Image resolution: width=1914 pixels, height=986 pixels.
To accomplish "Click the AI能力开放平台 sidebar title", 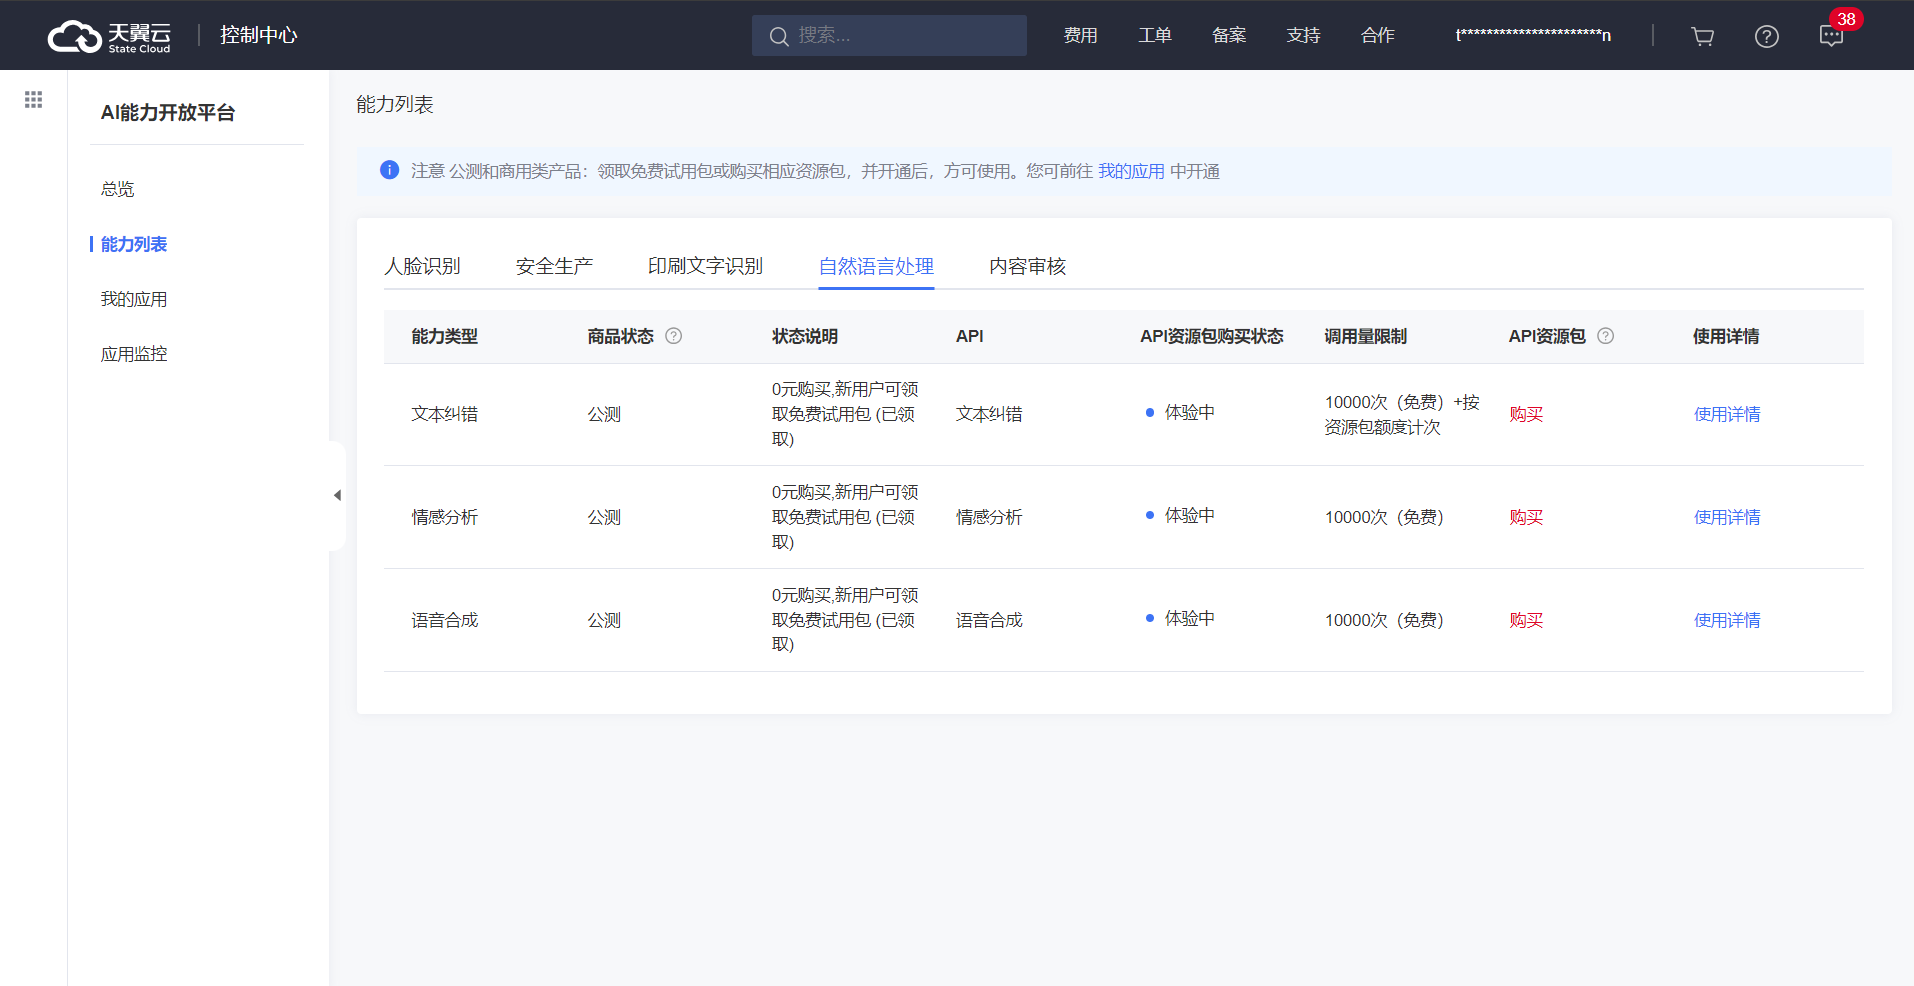I will (x=168, y=112).
